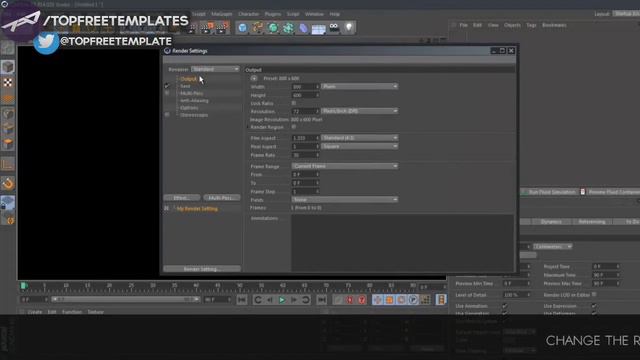This screenshot has width=640, height=360.
Task: Open the Resolution Pixels/Inch dropdown
Action: point(359,111)
